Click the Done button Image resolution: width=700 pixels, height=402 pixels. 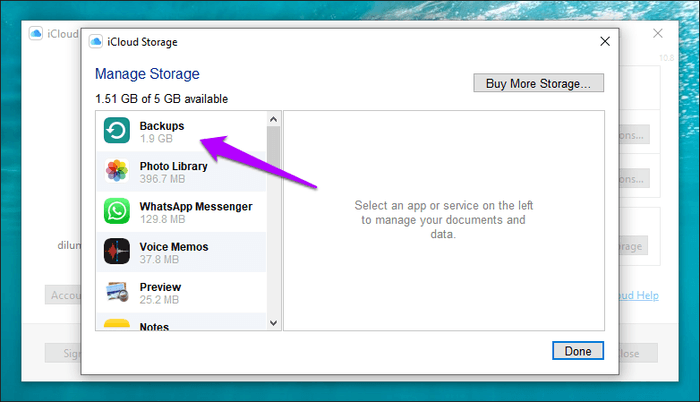point(578,351)
